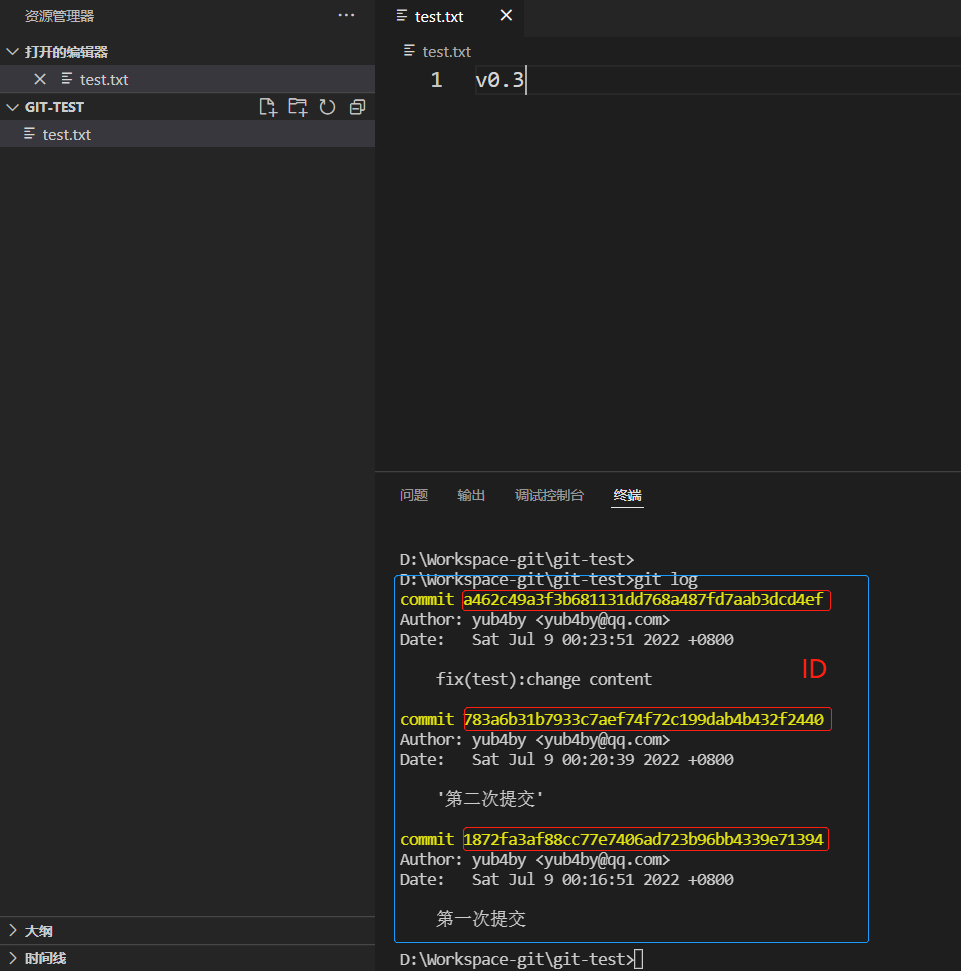Click the Author line under commit 783a6b3
The image size is (961, 971).
[x=535, y=739]
